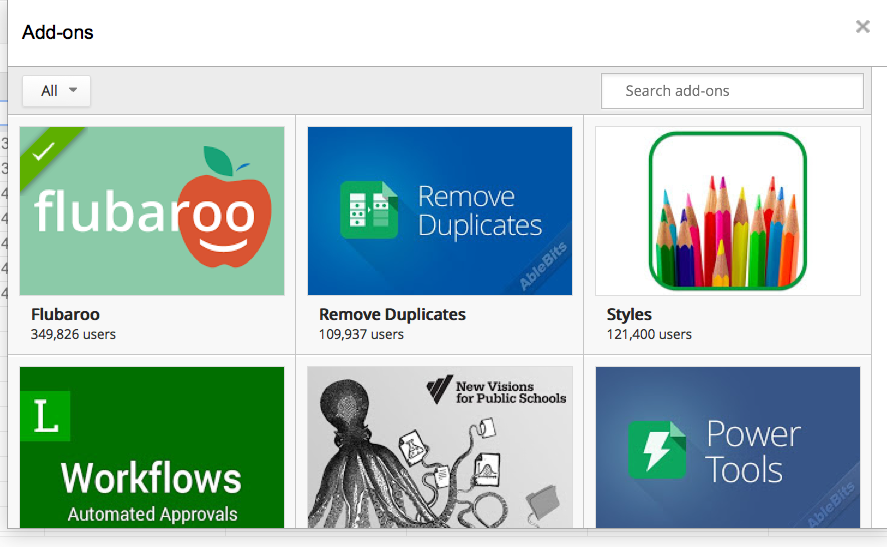
Task: Click the red apple in Flubaroo logo
Action: tap(225, 208)
